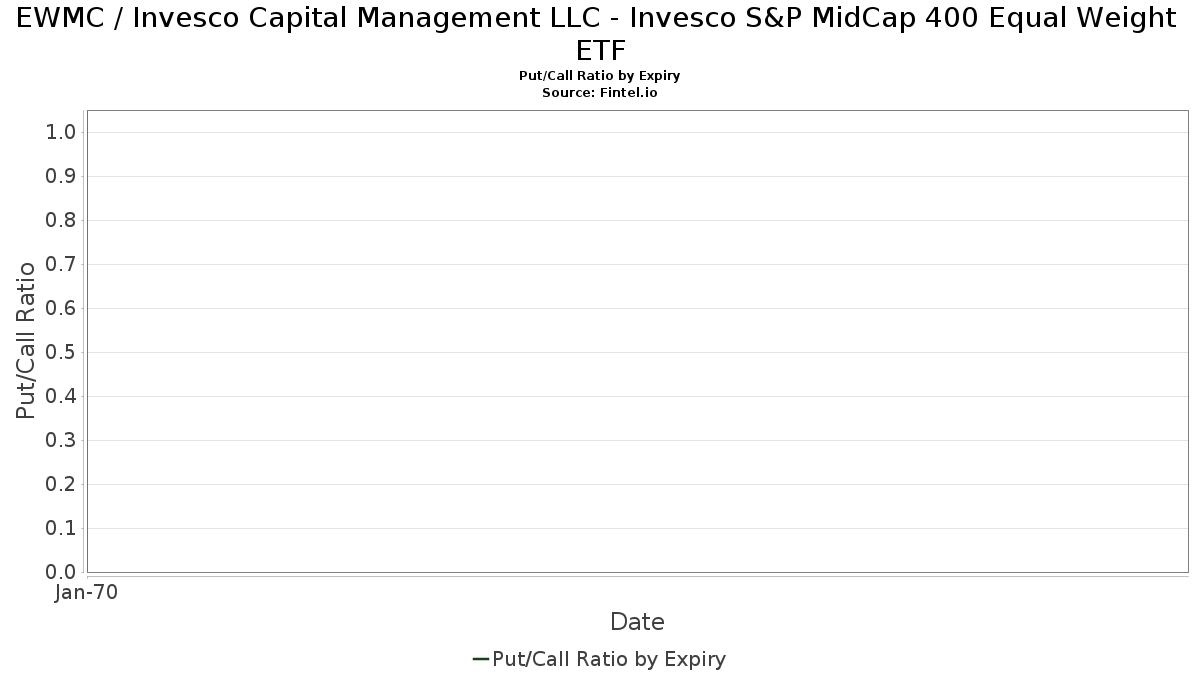The image size is (1200, 675).
Task: Click the 'Date' x-axis title
Action: (x=637, y=622)
